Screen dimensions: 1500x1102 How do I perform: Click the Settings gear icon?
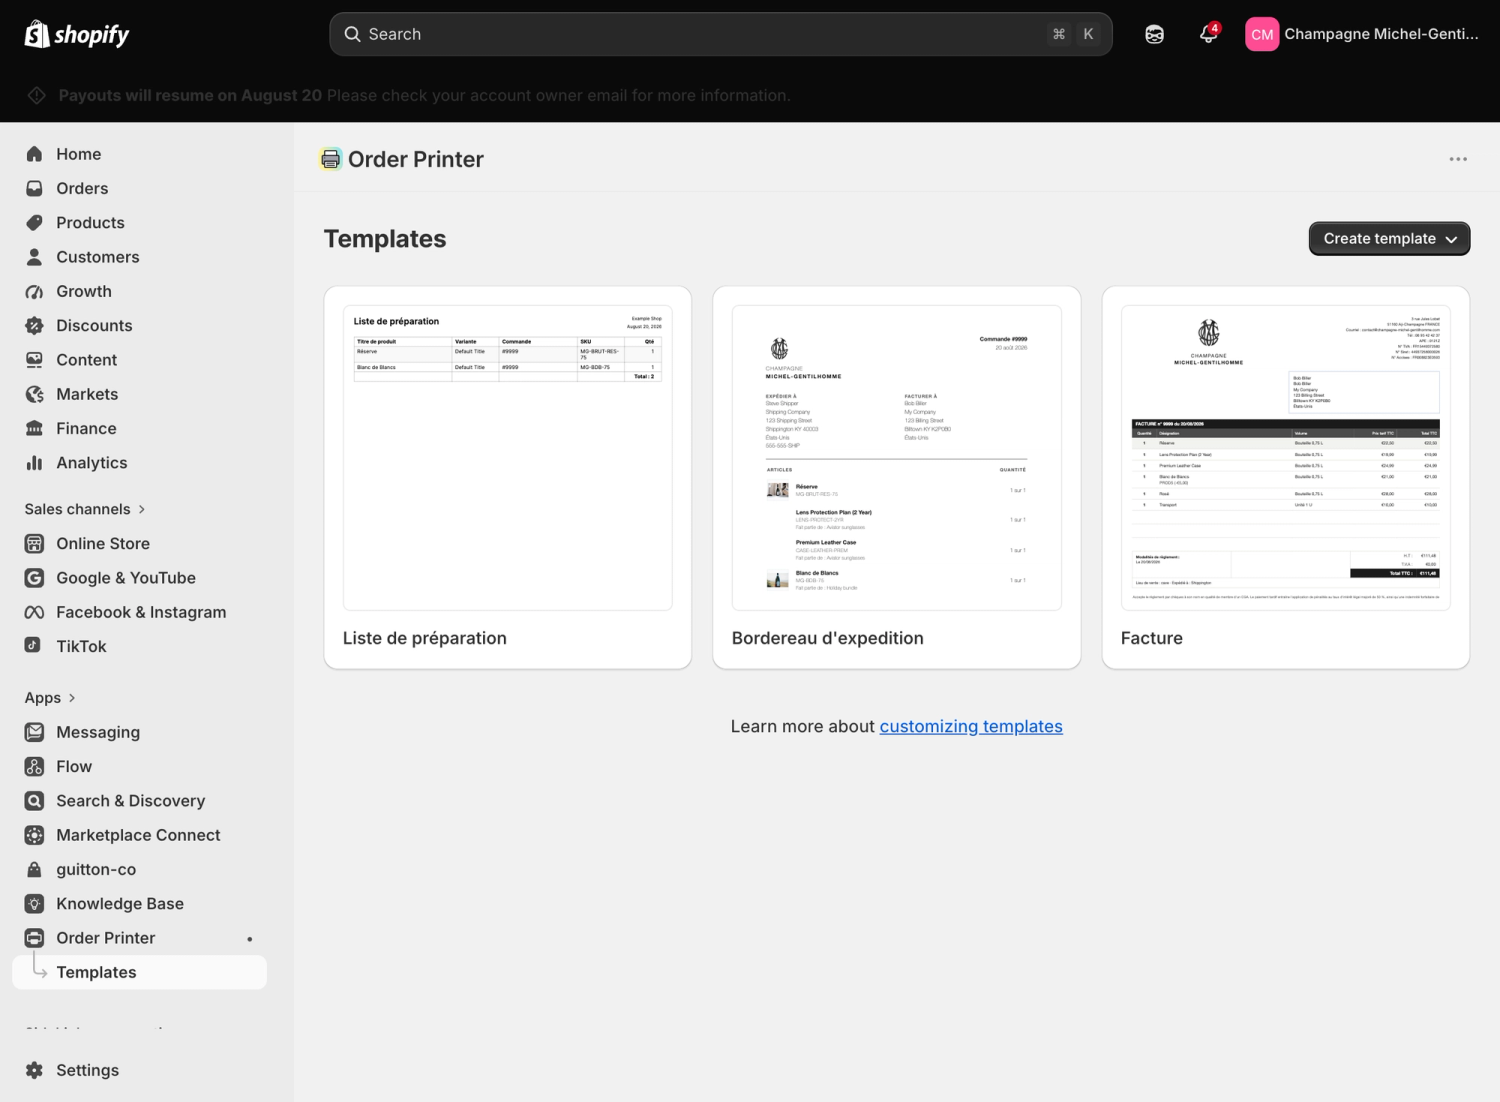[x=34, y=1070]
